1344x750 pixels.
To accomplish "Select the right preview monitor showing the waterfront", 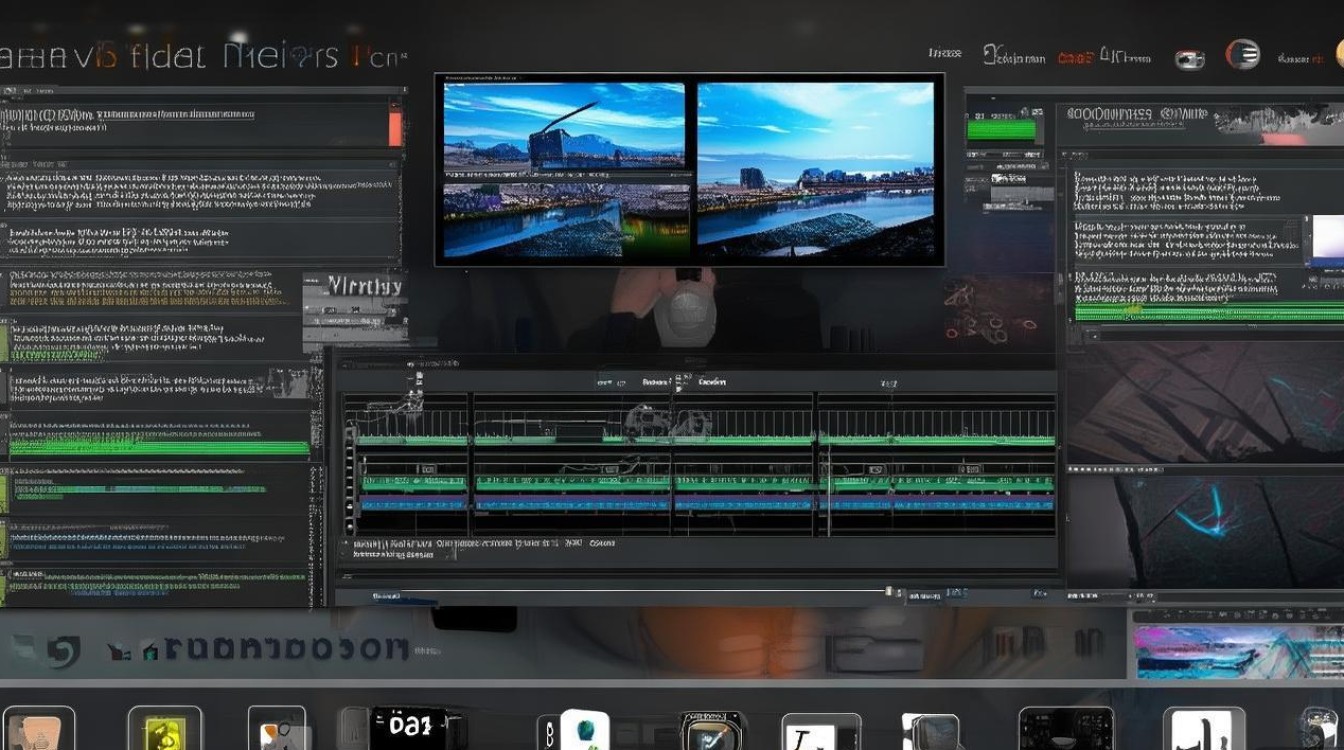I will pyautogui.click(x=815, y=165).
